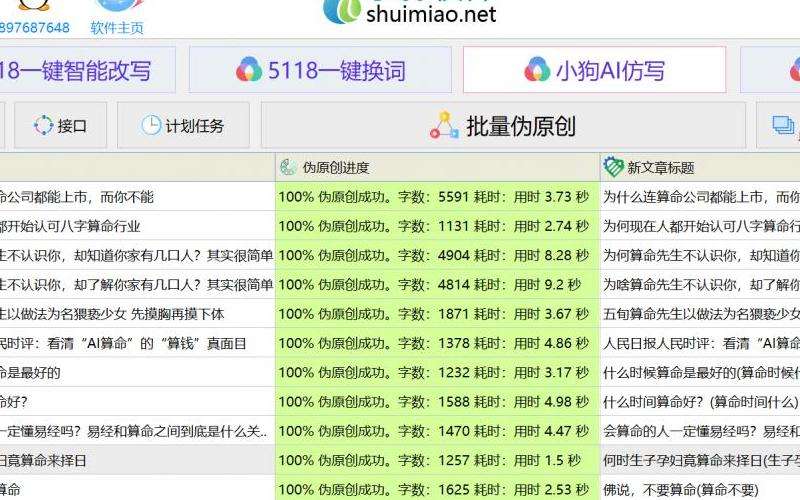Open the 软件主页 software homepage link
The width and height of the screenshot is (800, 500).
click(x=117, y=27)
